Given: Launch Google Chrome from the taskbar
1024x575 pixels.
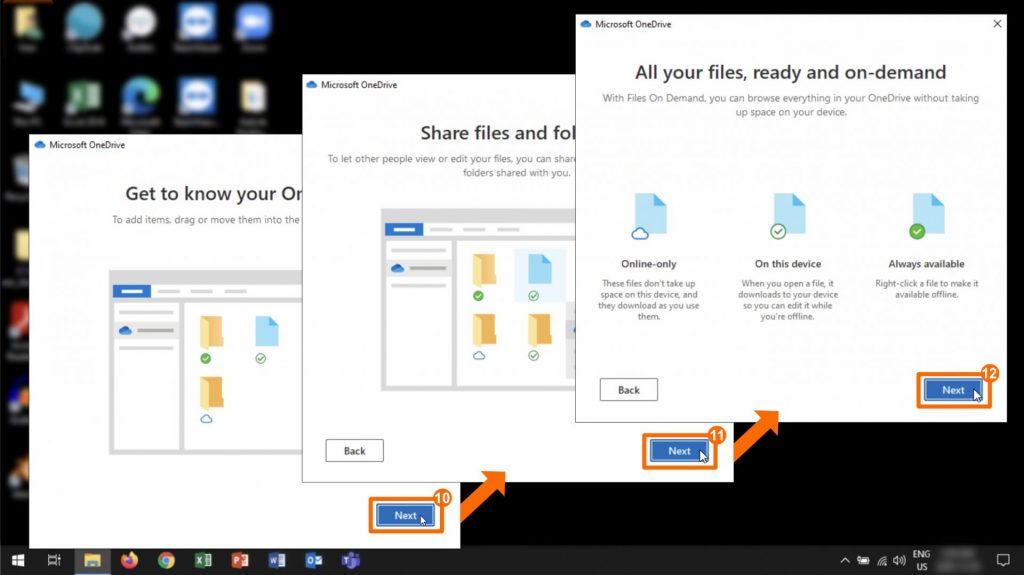Looking at the screenshot, I should (x=166, y=561).
